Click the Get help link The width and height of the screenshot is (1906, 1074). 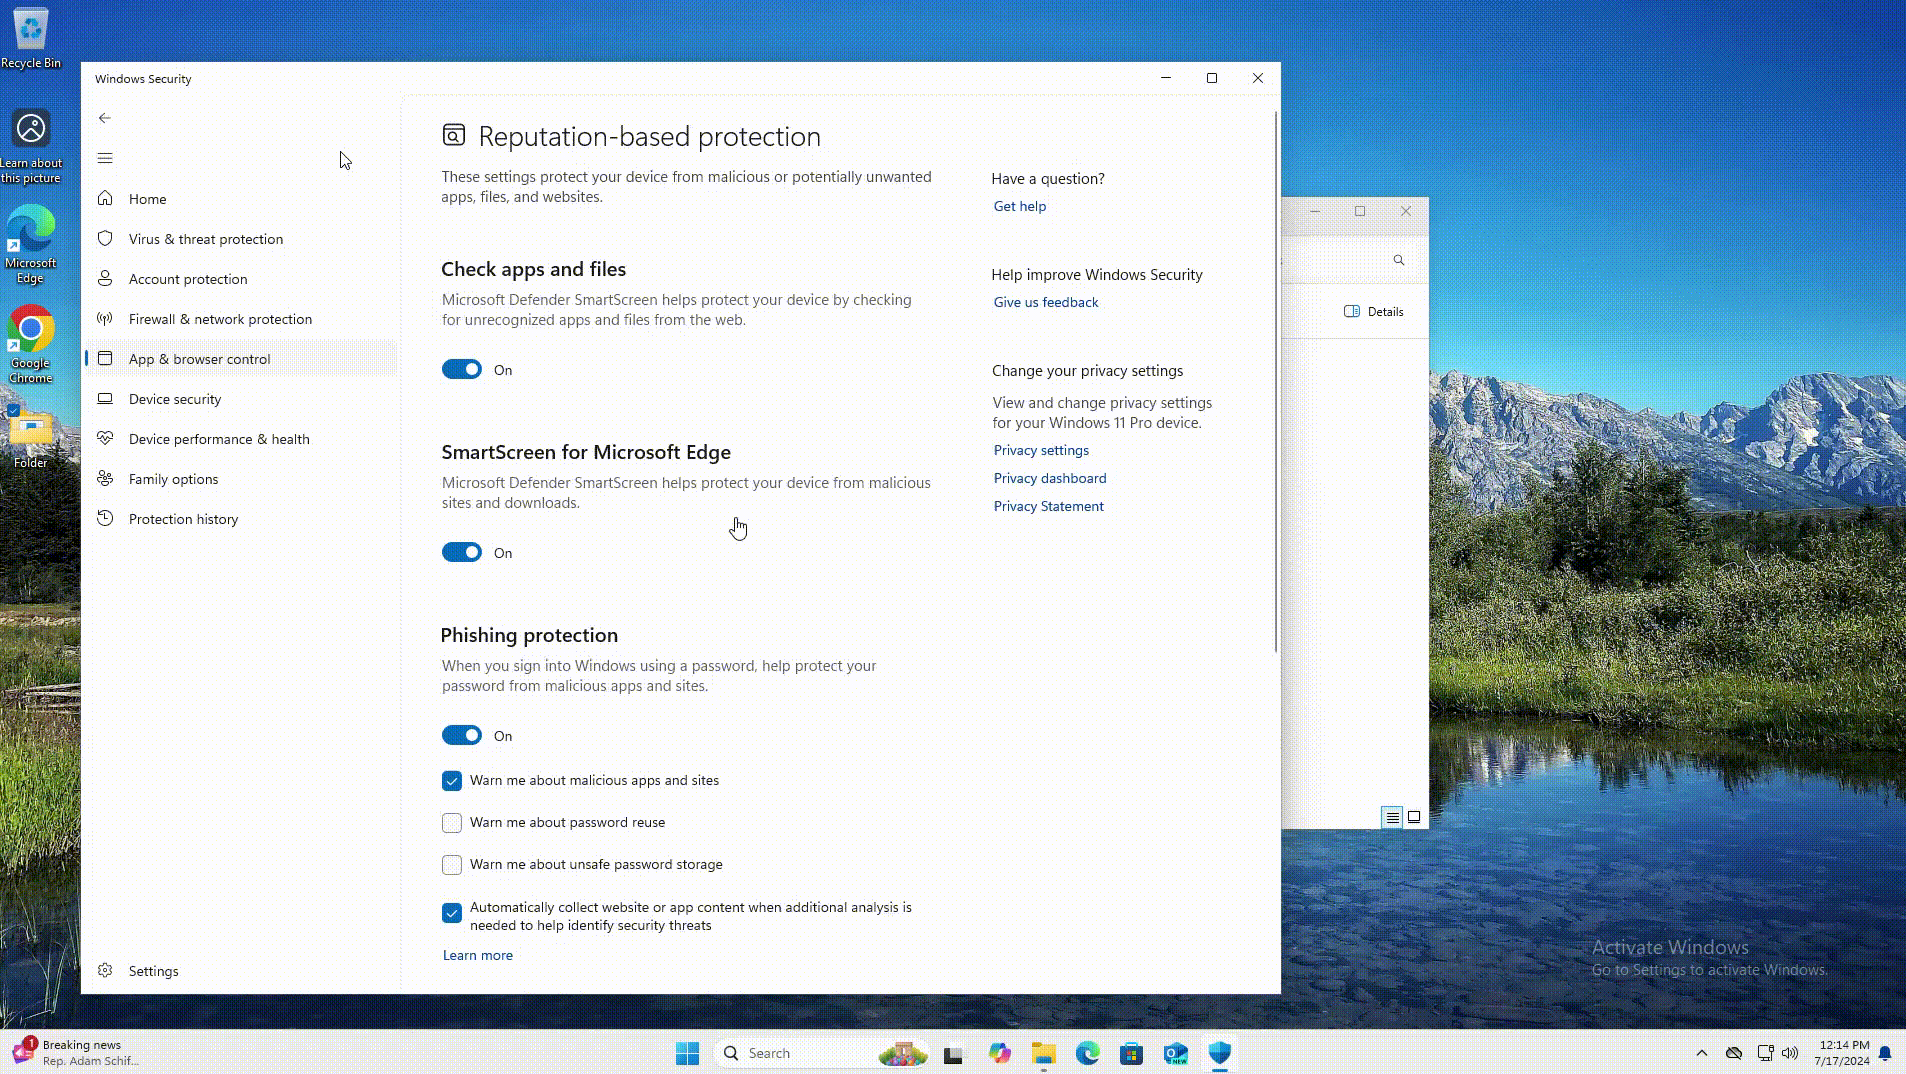tap(1019, 206)
